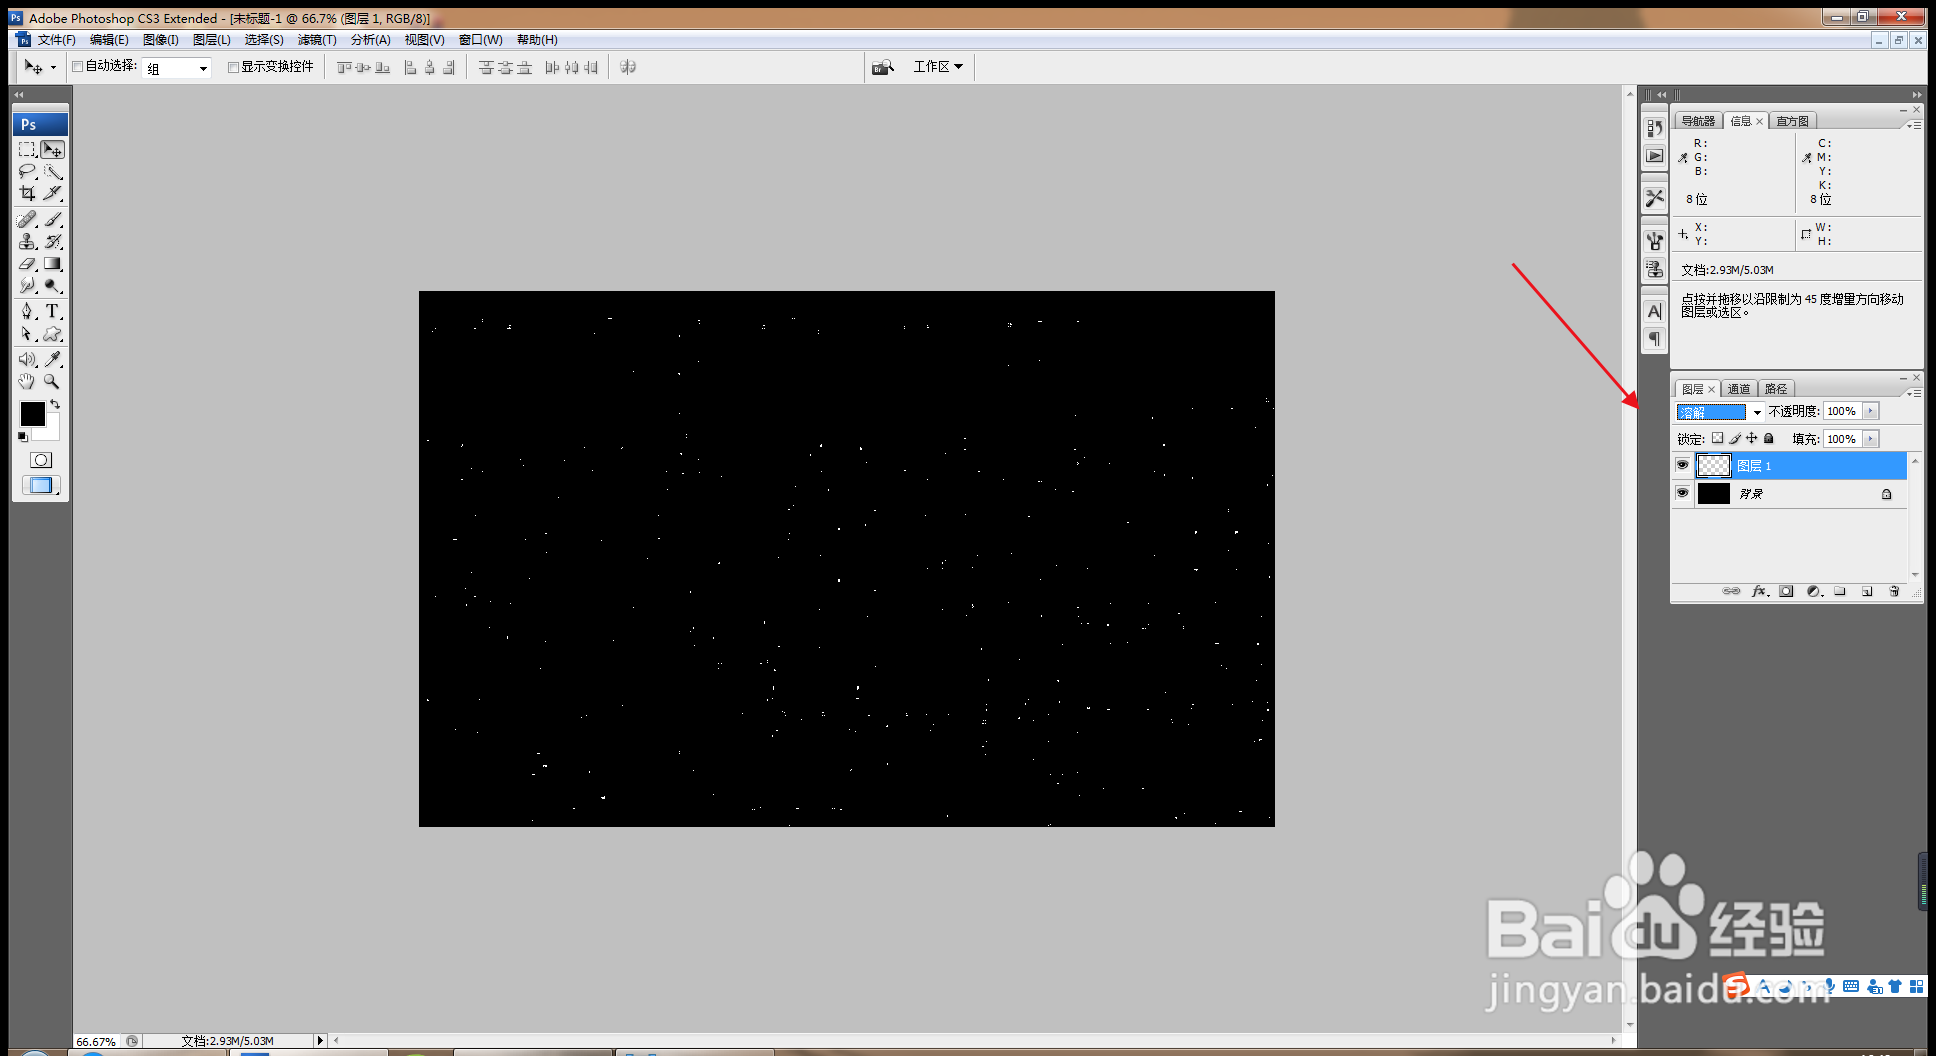Open the 工作区 workspace dropdown
1936x1056 pixels.
click(938, 67)
